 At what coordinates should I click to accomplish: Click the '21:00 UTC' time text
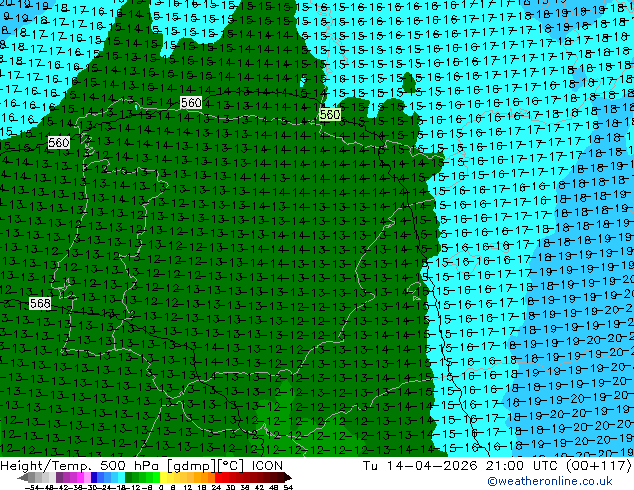(x=523, y=466)
